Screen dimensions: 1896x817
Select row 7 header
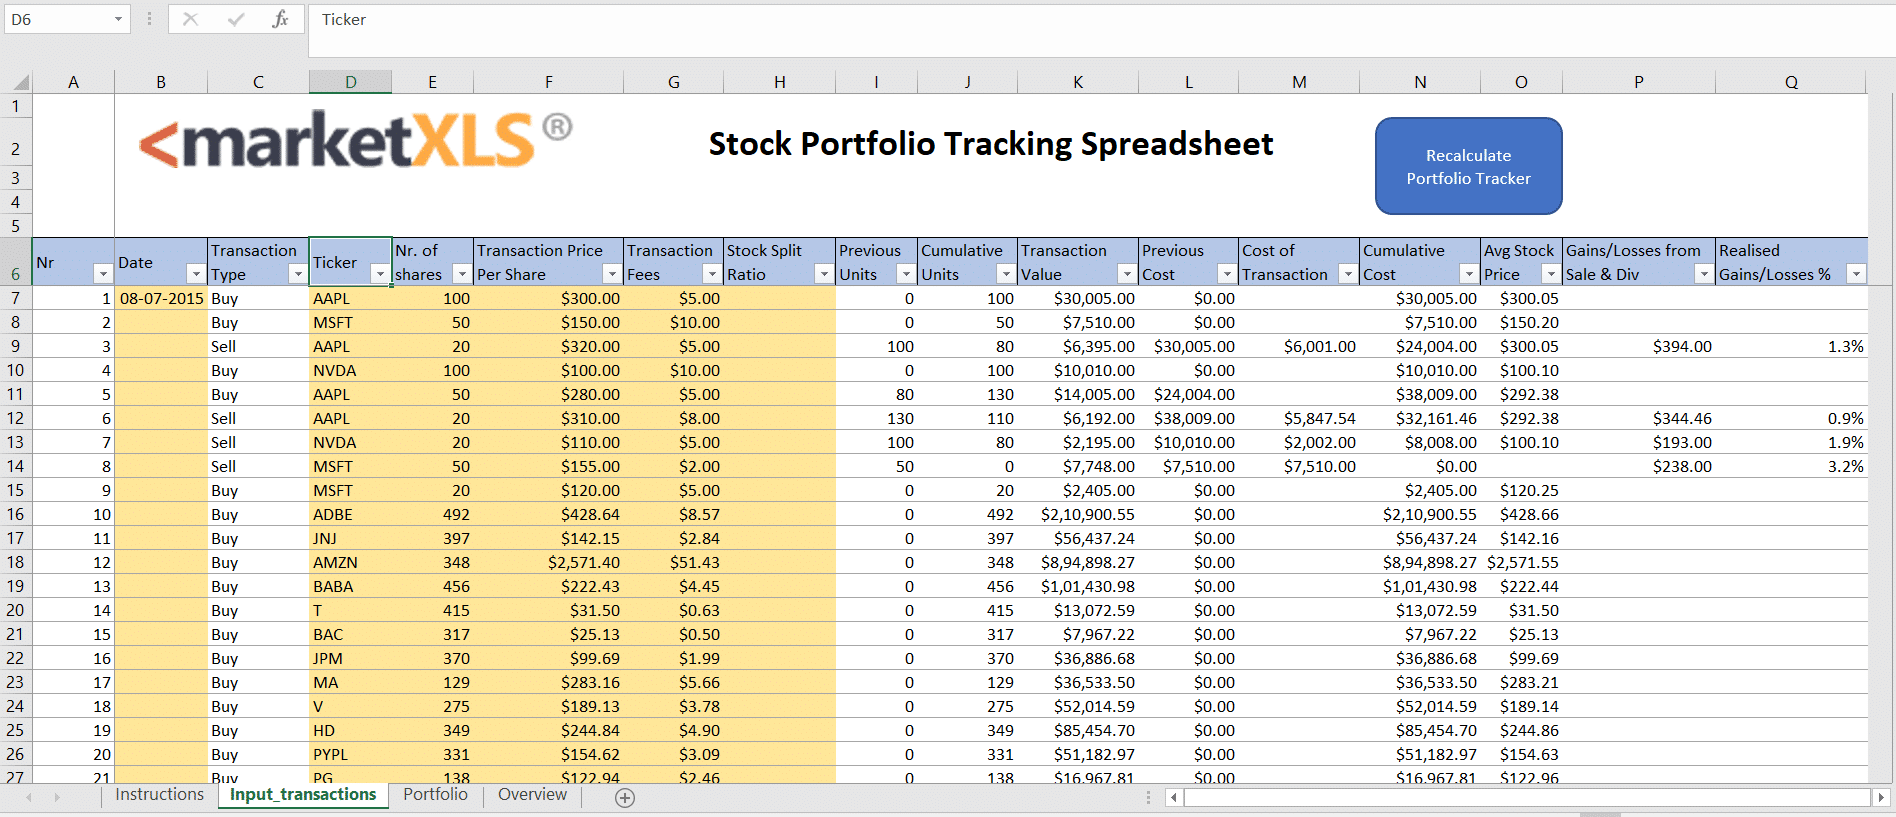(x=16, y=298)
